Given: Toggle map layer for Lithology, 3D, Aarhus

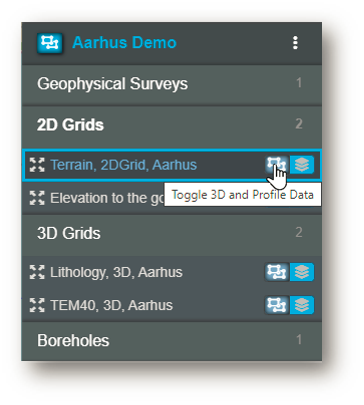Looking at the screenshot, I should click(x=302, y=272).
